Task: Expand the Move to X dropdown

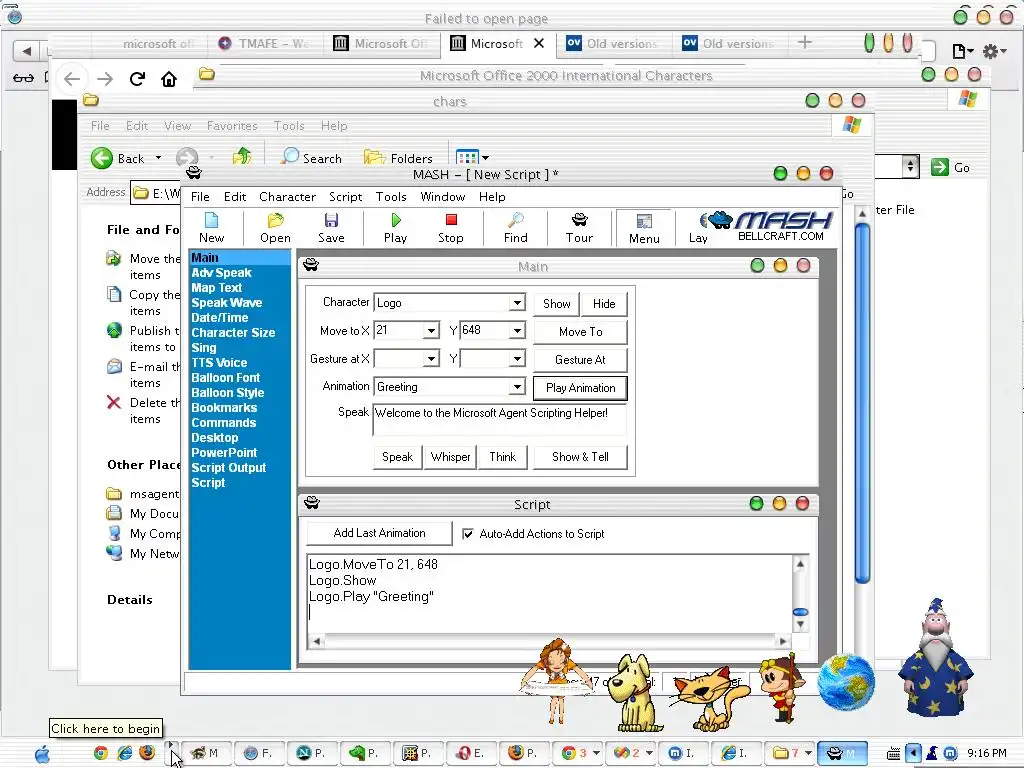Action: tap(430, 331)
